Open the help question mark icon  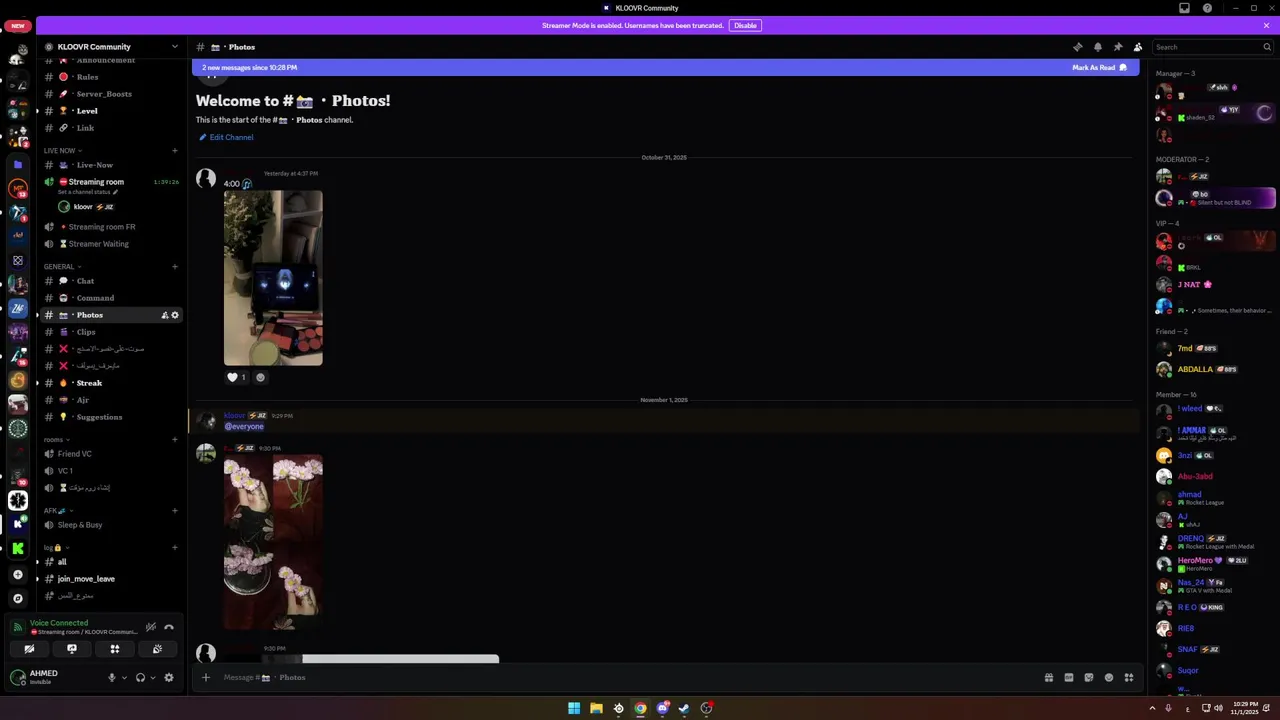pos(1208,8)
